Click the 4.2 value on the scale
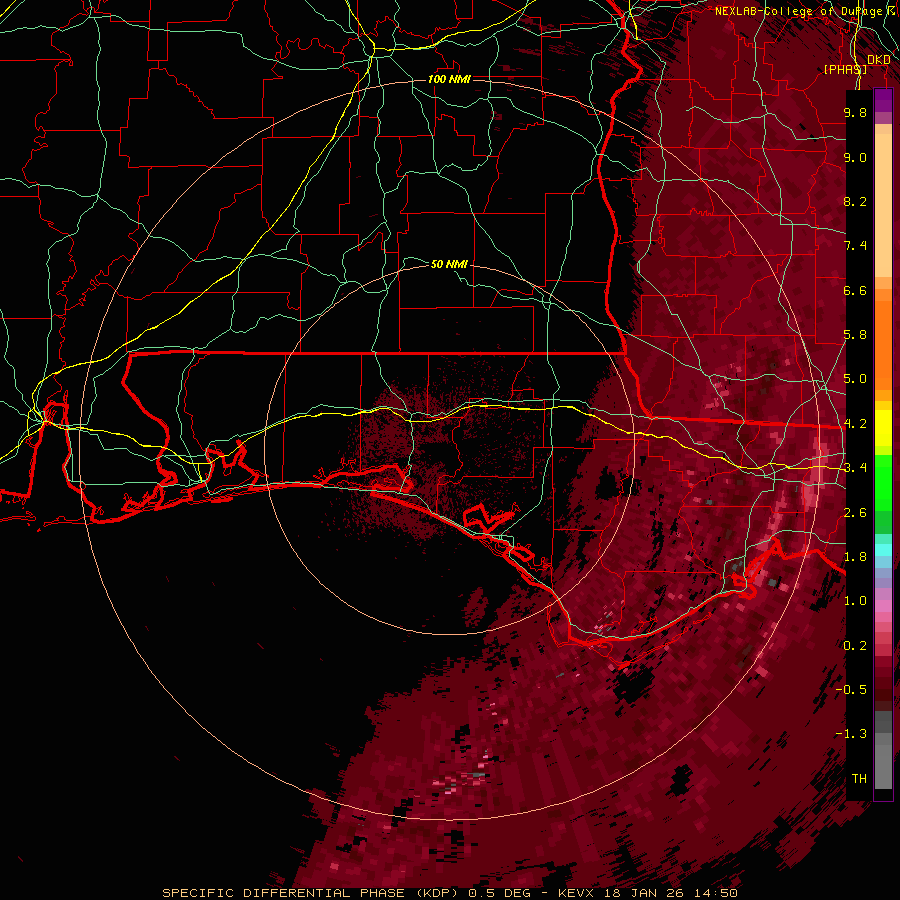900x900 pixels. pyautogui.click(x=855, y=424)
